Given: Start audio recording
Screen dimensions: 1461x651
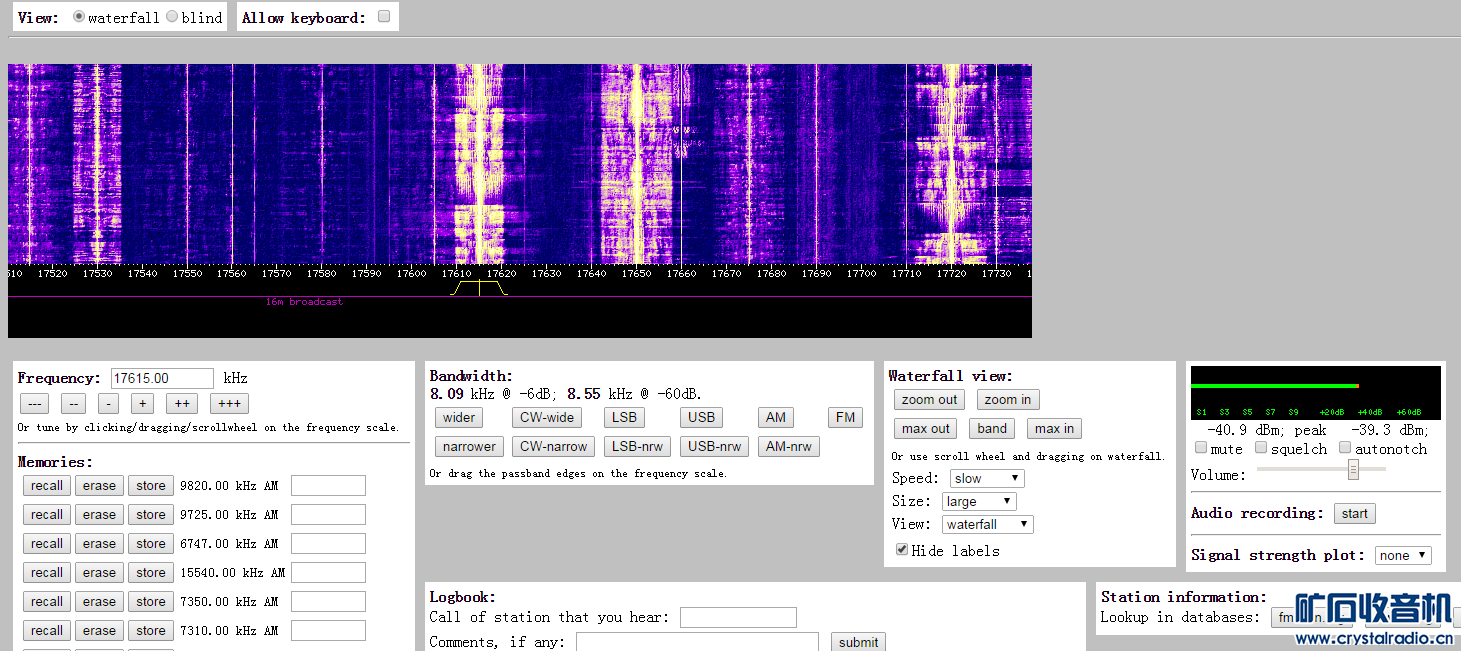Looking at the screenshot, I should coord(1354,514).
